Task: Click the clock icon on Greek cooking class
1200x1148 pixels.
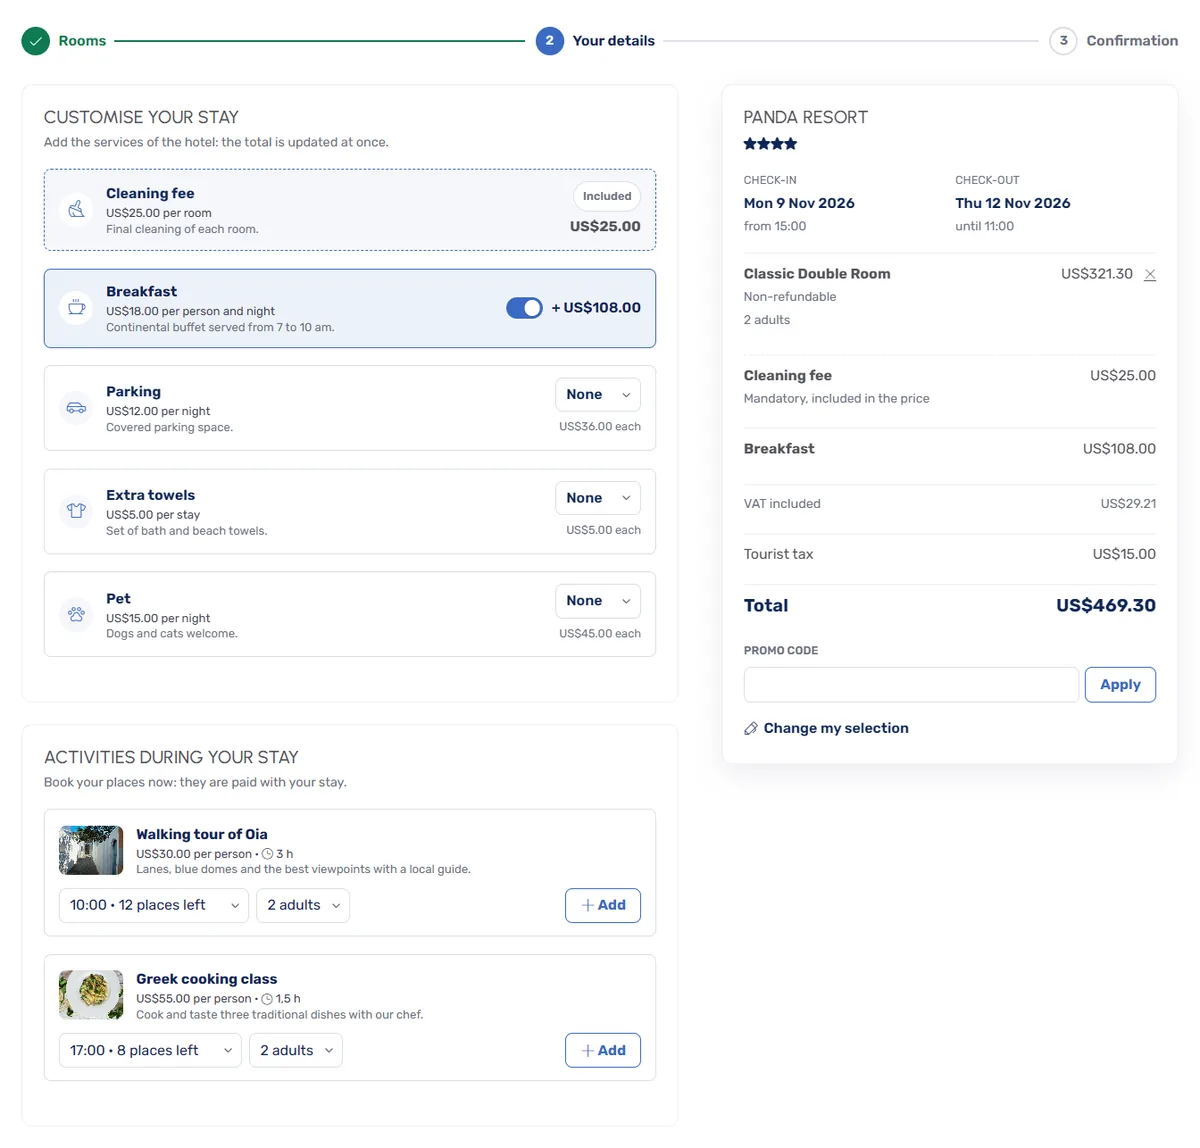Action: 267,999
